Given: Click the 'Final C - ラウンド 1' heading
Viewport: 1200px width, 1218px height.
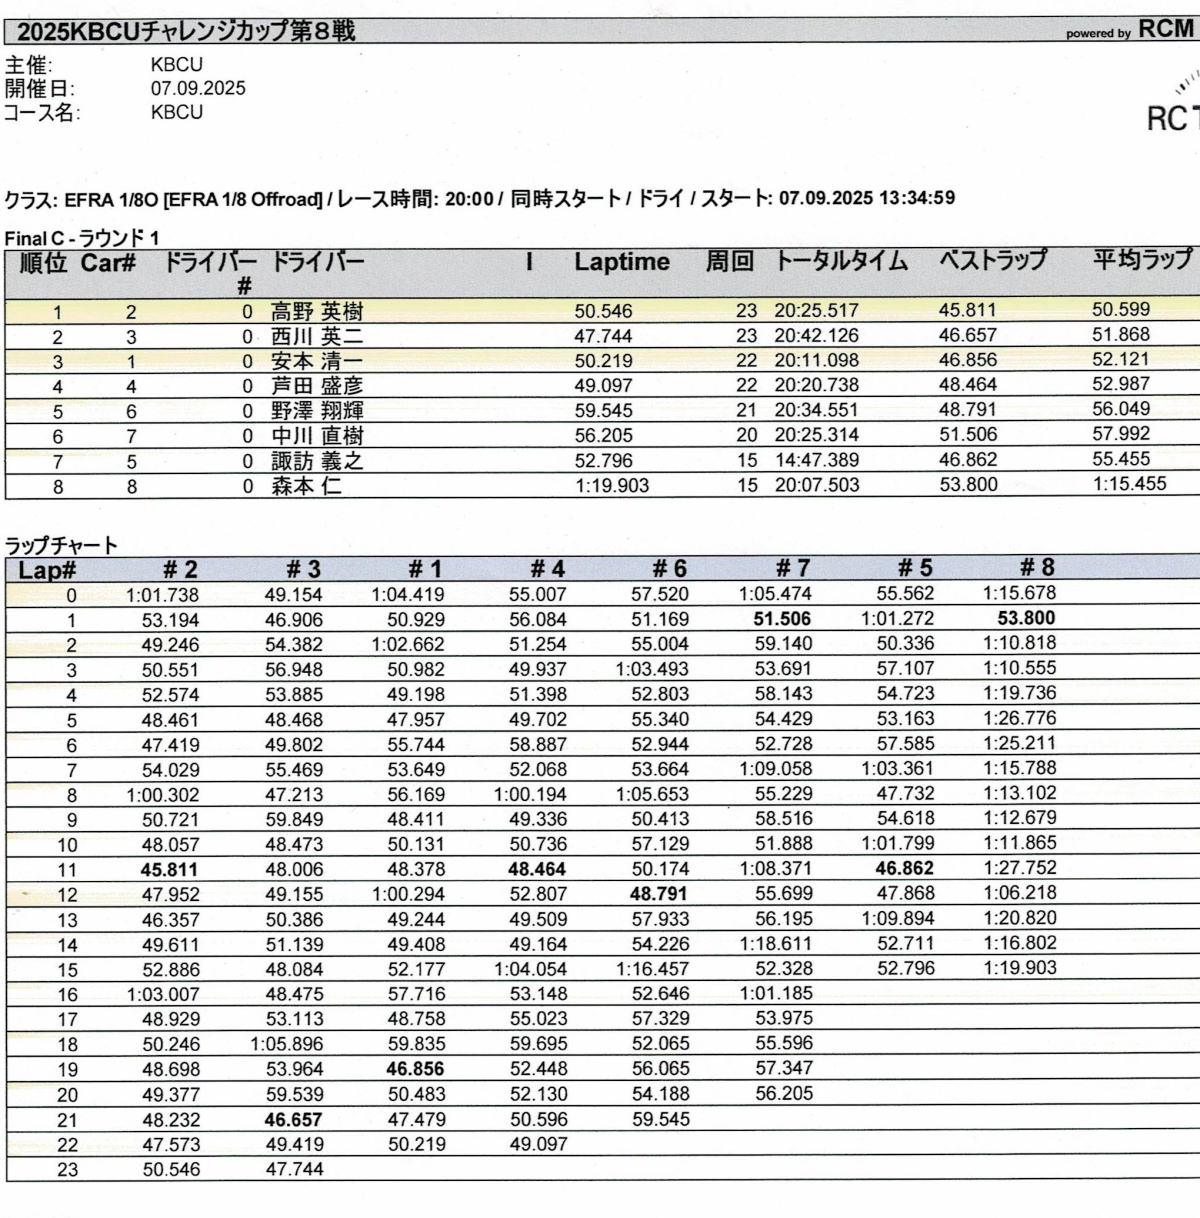Looking at the screenshot, I should coord(82,238).
